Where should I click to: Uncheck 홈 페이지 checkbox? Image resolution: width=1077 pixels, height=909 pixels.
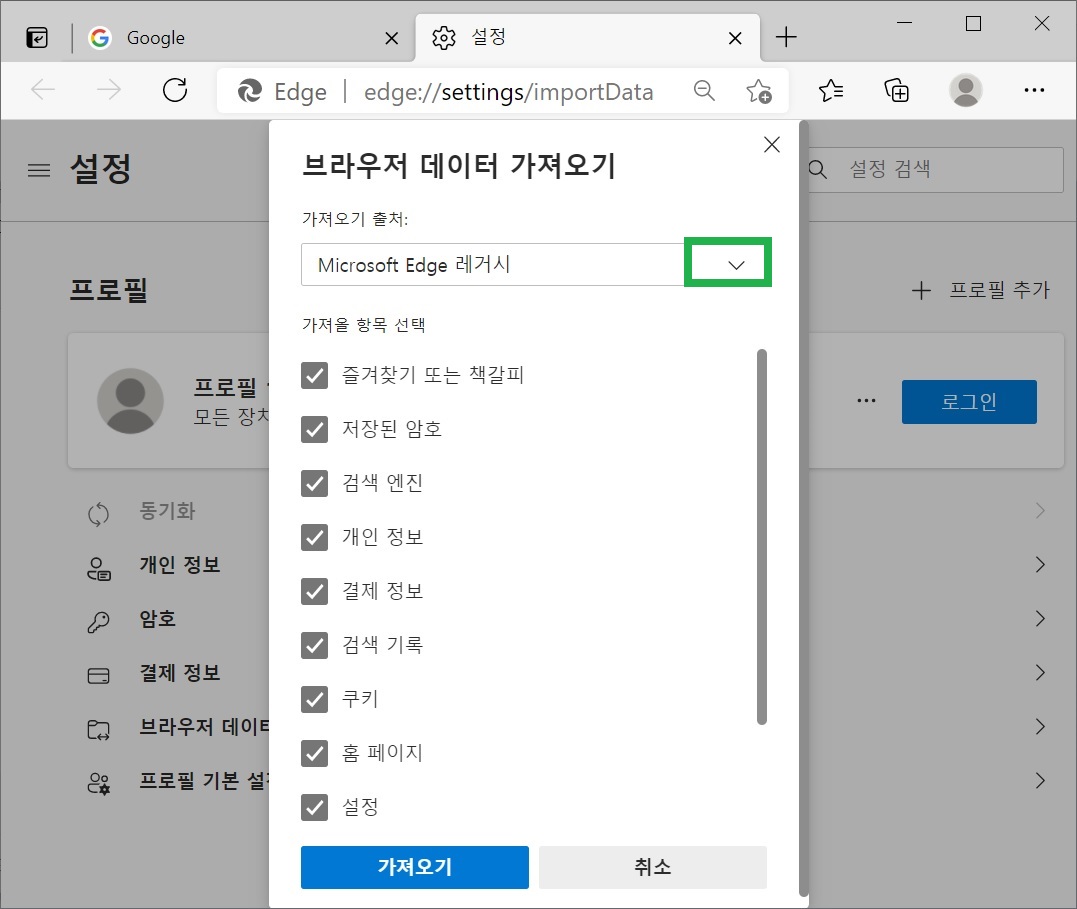(315, 753)
